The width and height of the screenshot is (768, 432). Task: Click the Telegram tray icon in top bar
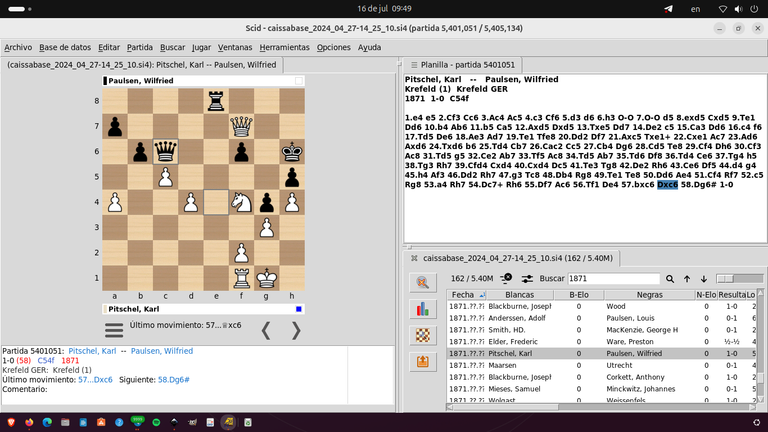tap(668, 9)
